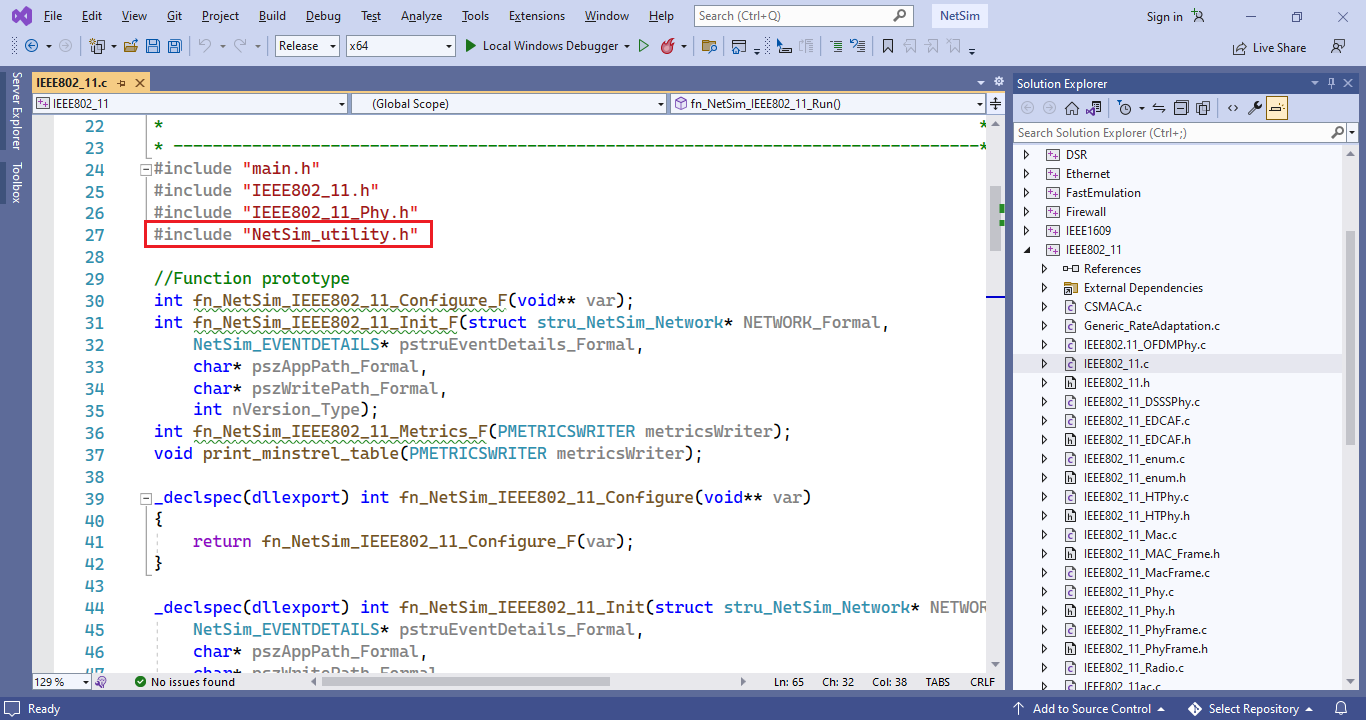Open the Server Explorer side tab

pyautogui.click(x=15, y=111)
